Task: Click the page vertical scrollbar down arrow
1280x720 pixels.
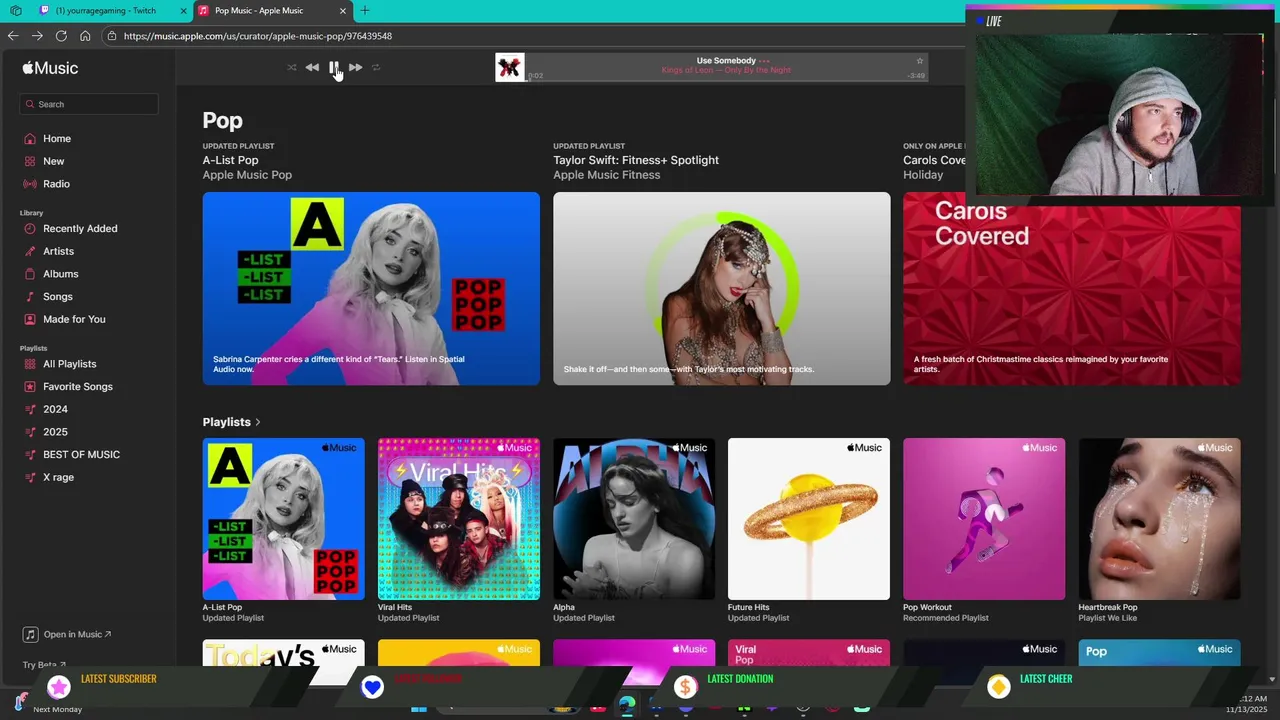Action: click(1272, 680)
